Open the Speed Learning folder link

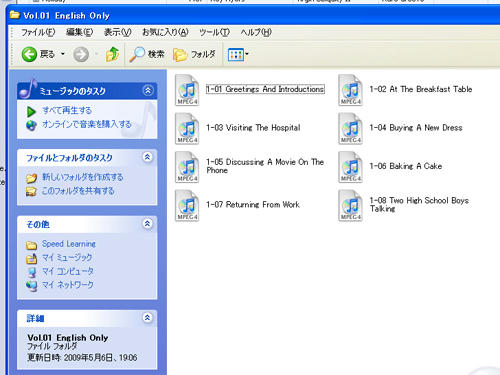point(69,244)
